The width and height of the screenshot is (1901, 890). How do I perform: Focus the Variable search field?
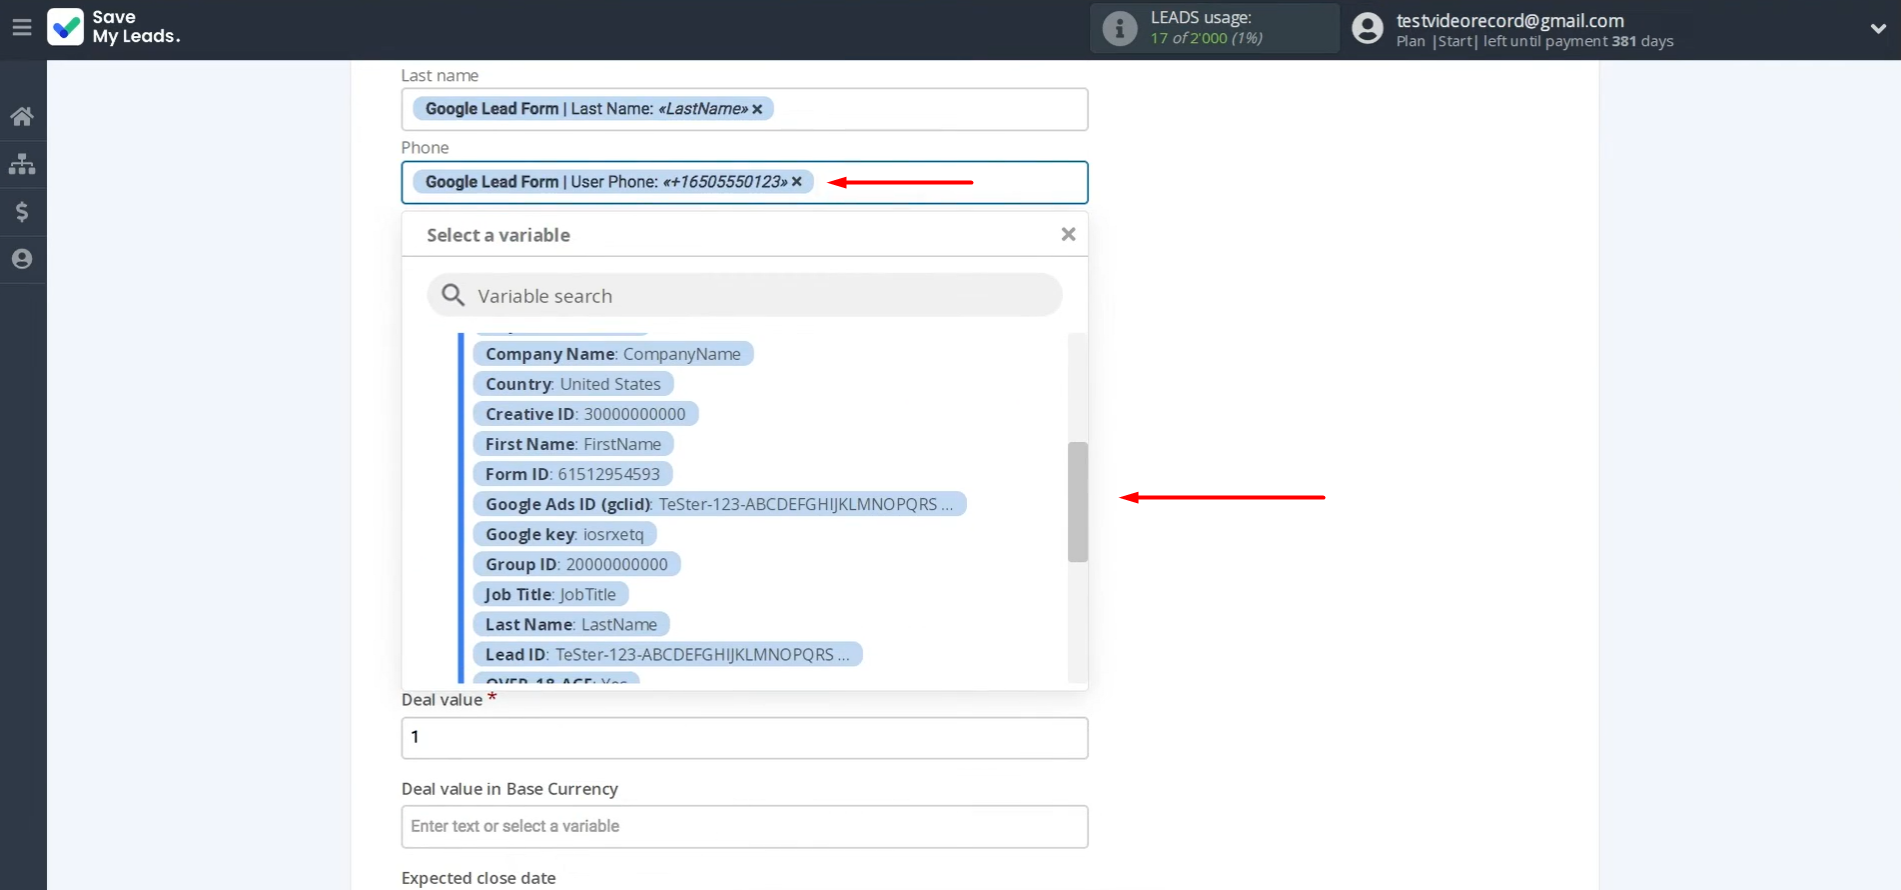click(x=744, y=295)
